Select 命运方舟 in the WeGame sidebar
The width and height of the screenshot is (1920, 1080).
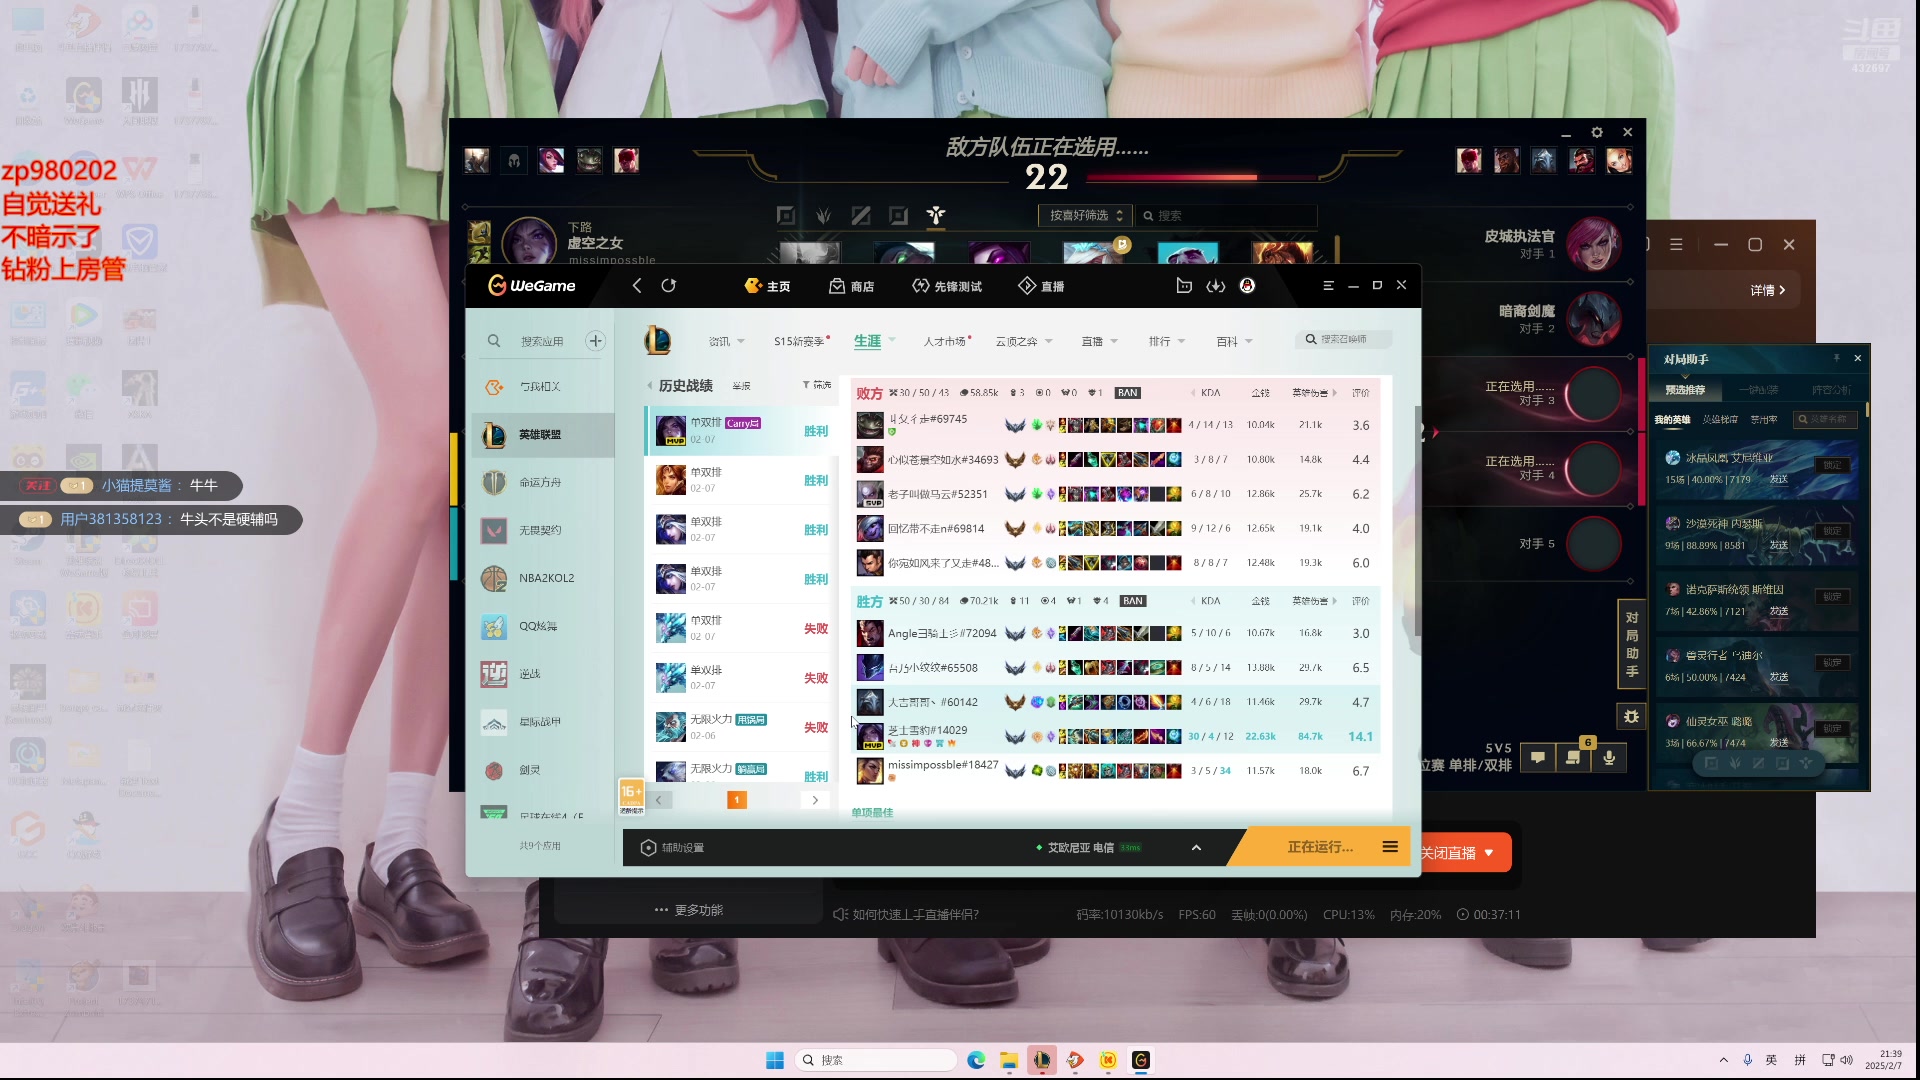[543, 482]
